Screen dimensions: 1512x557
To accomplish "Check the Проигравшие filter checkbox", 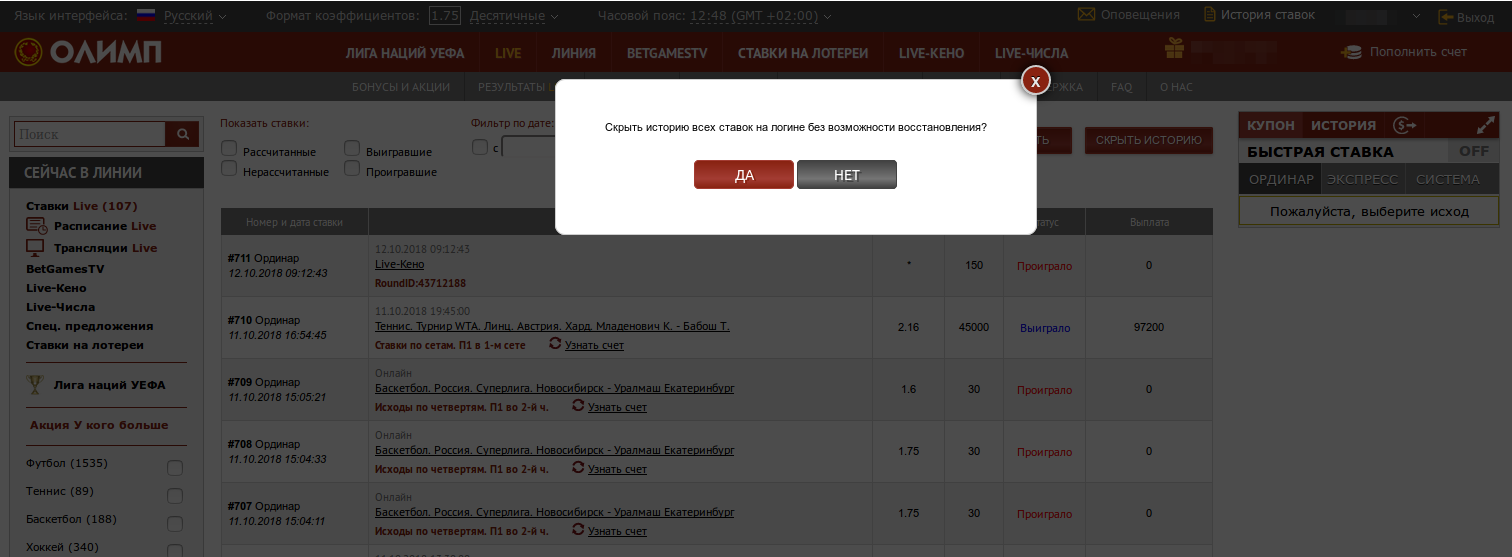I will (x=352, y=169).
